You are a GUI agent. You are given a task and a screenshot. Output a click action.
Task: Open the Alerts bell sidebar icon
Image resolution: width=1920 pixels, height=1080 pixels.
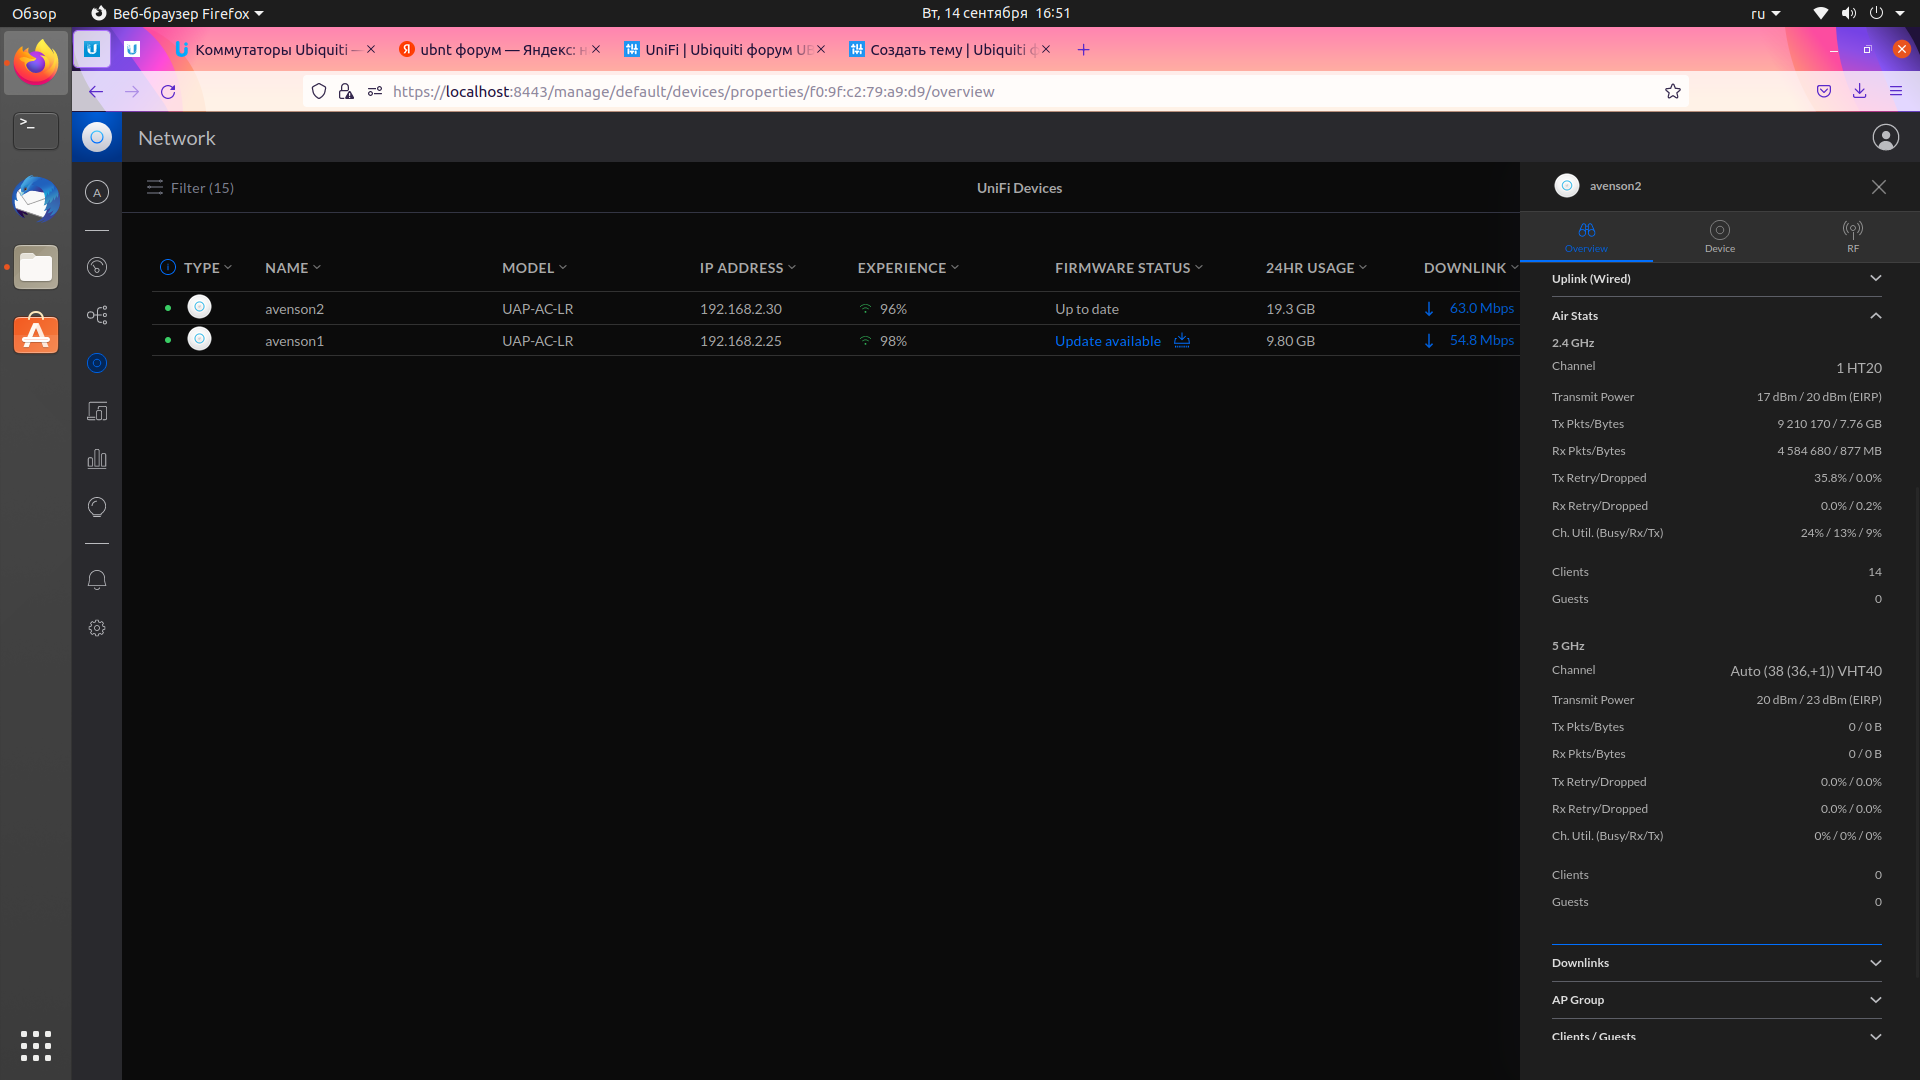click(97, 580)
